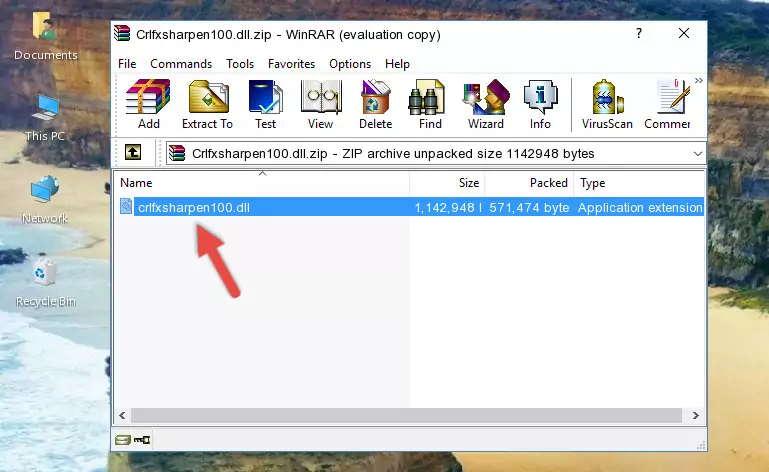The width and height of the screenshot is (769, 472).
Task: Expand the toolbar overflow chevron
Action: (x=699, y=80)
